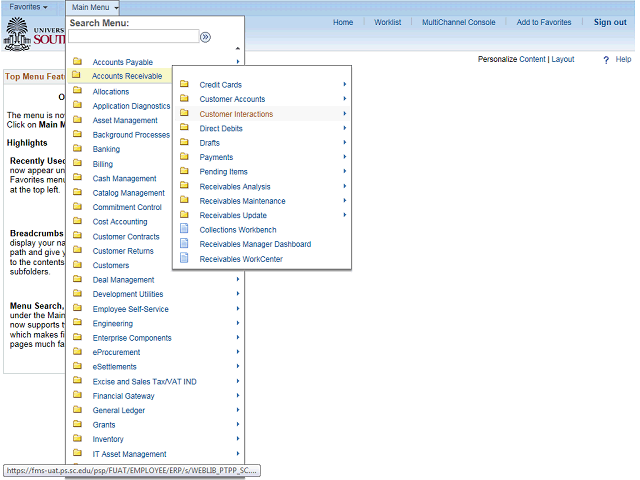Click the Credit Cards folder icon

point(184,84)
